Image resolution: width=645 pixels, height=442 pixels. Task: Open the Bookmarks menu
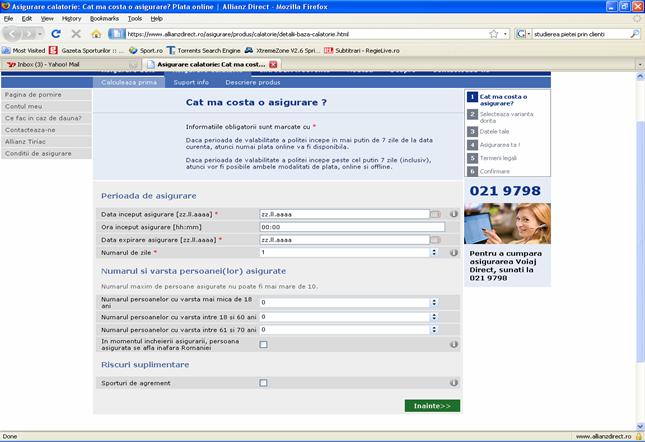click(104, 19)
